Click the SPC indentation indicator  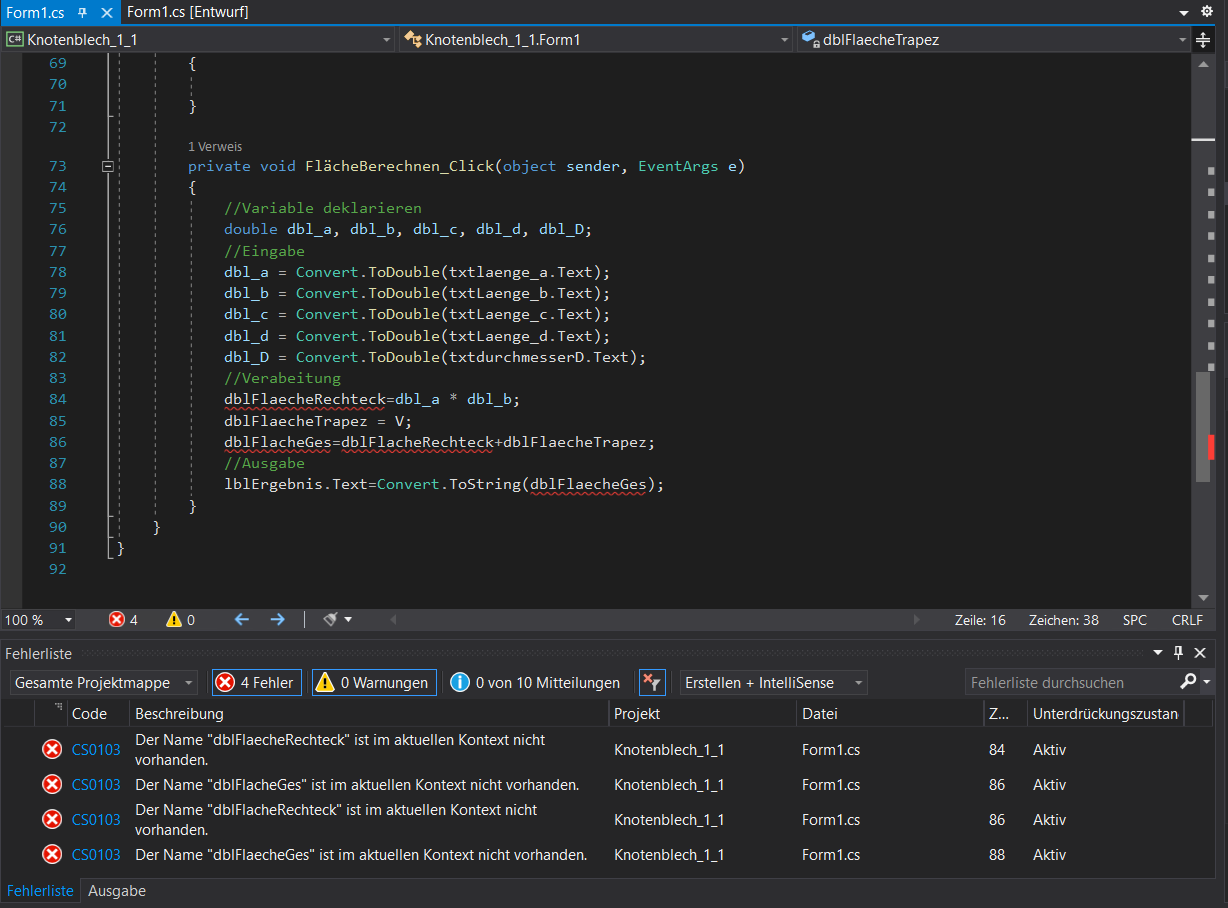[x=1135, y=620]
